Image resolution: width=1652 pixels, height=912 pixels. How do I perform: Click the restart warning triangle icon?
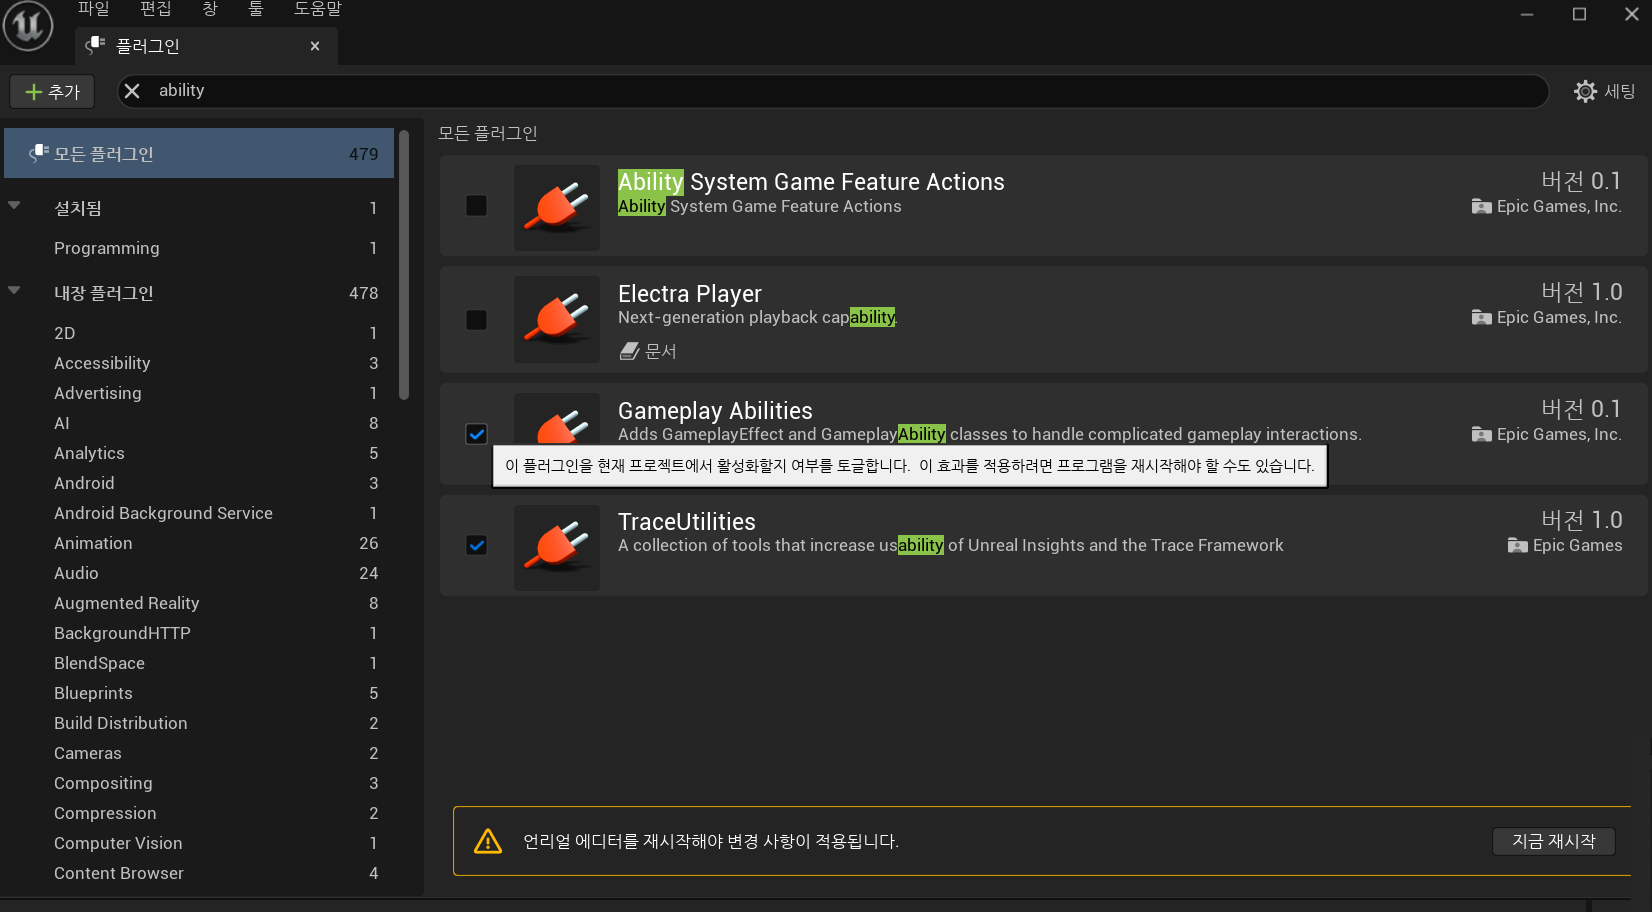click(x=488, y=841)
